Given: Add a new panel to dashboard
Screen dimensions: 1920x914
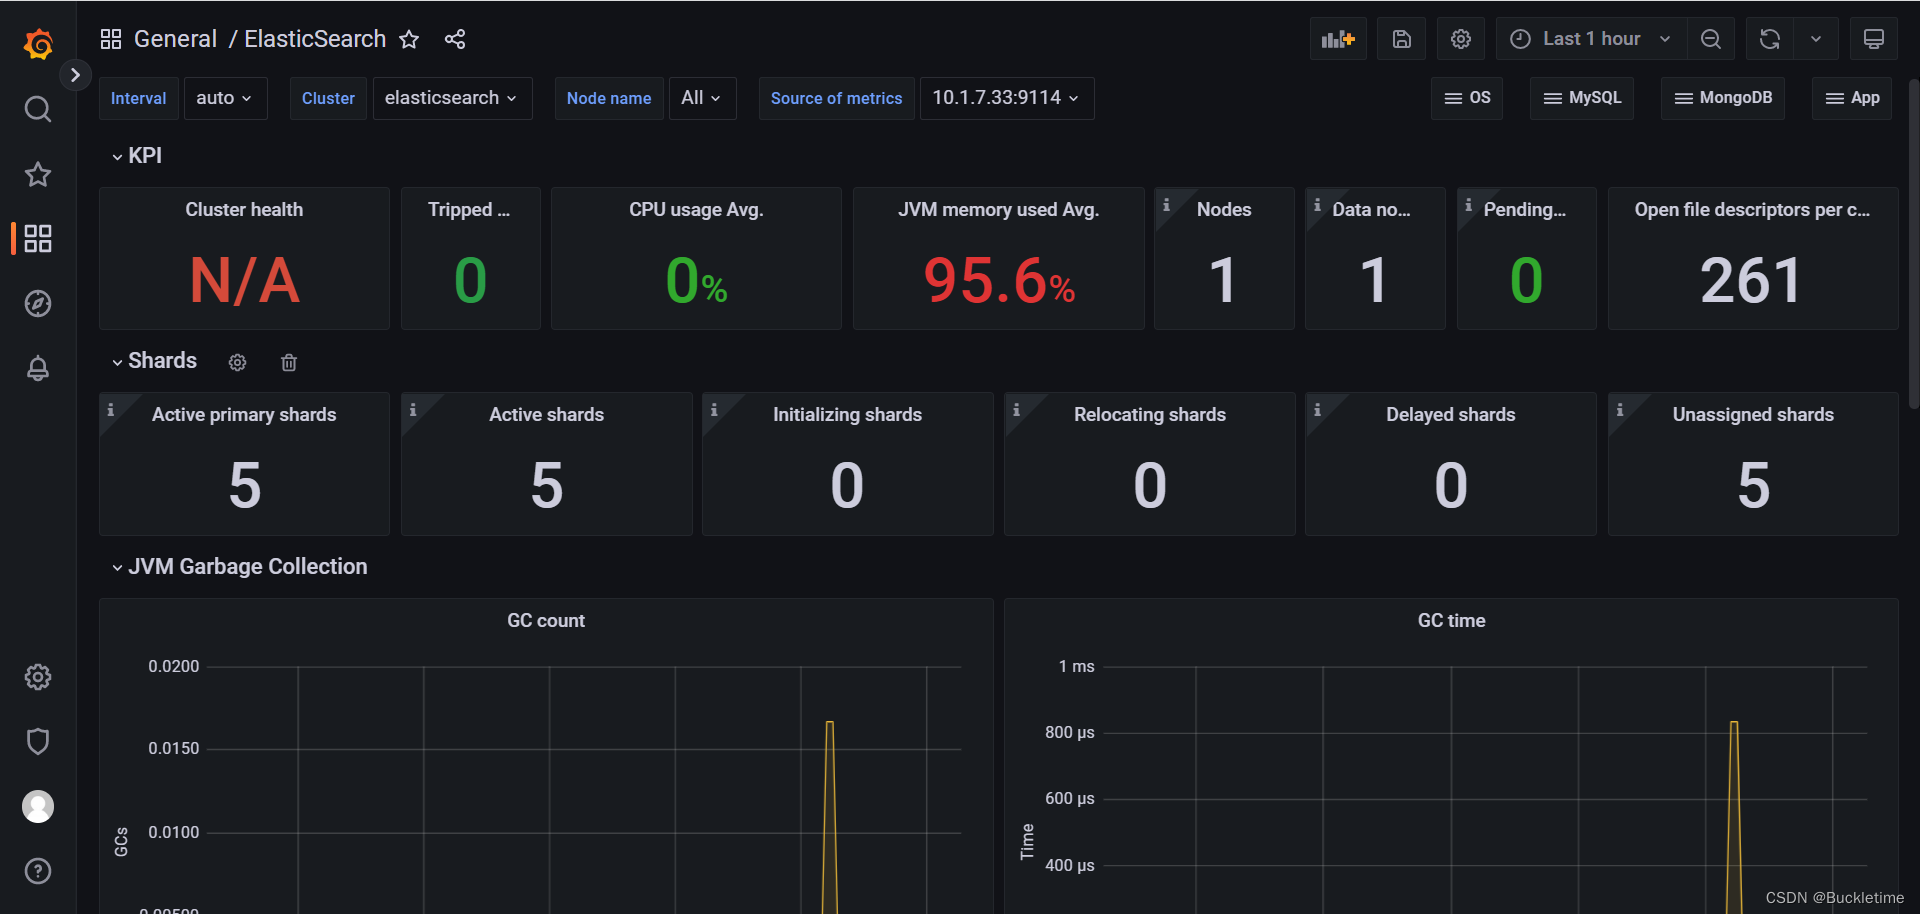Looking at the screenshot, I should coord(1338,39).
